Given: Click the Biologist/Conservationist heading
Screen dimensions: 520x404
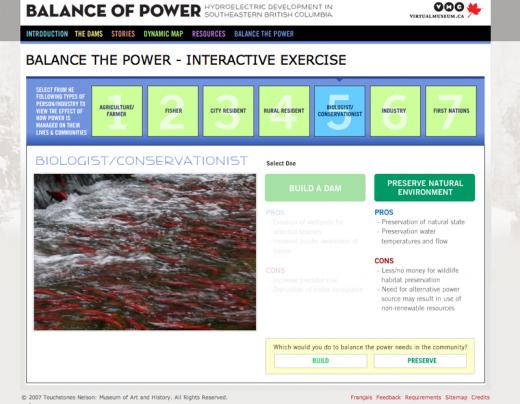Looking at the screenshot, I should [x=141, y=161].
